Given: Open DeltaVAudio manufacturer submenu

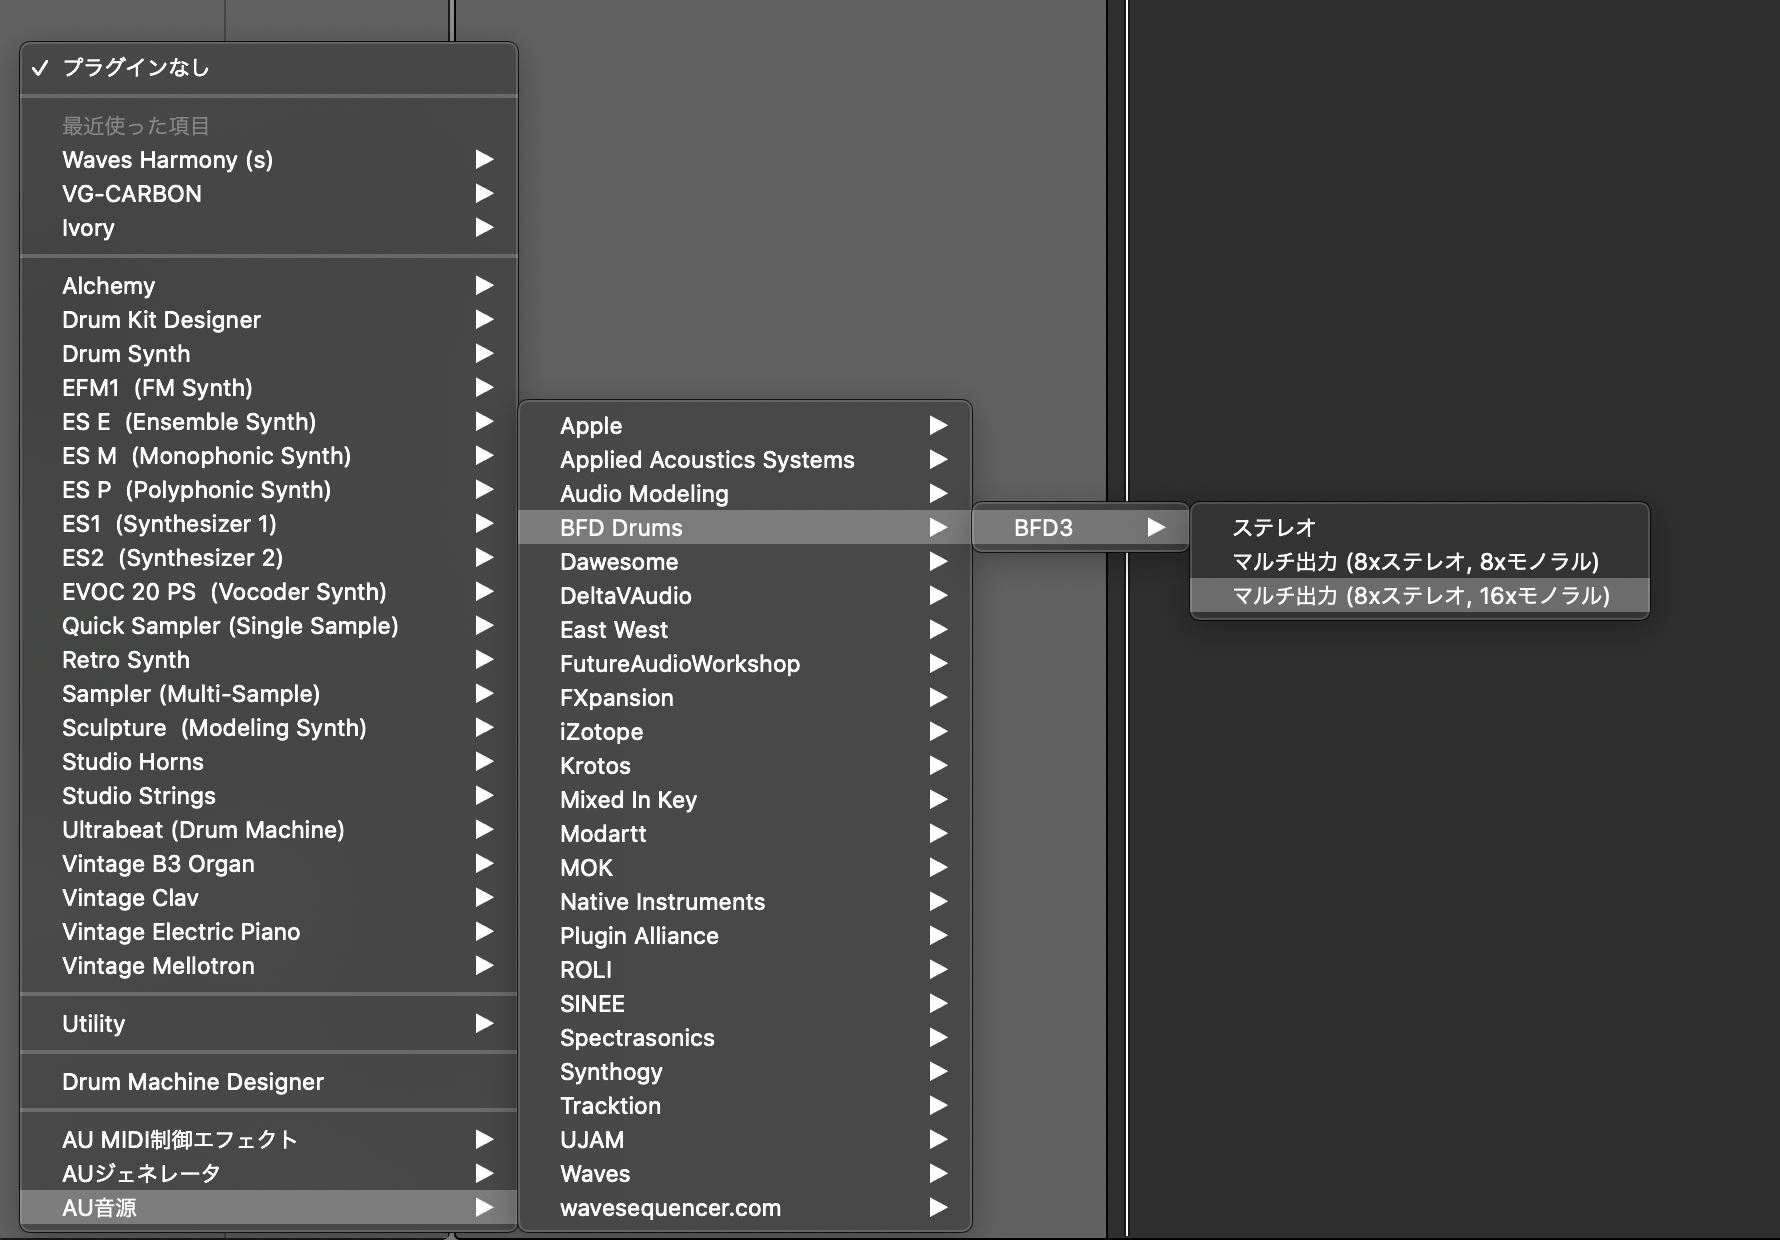Looking at the screenshot, I should 745,596.
